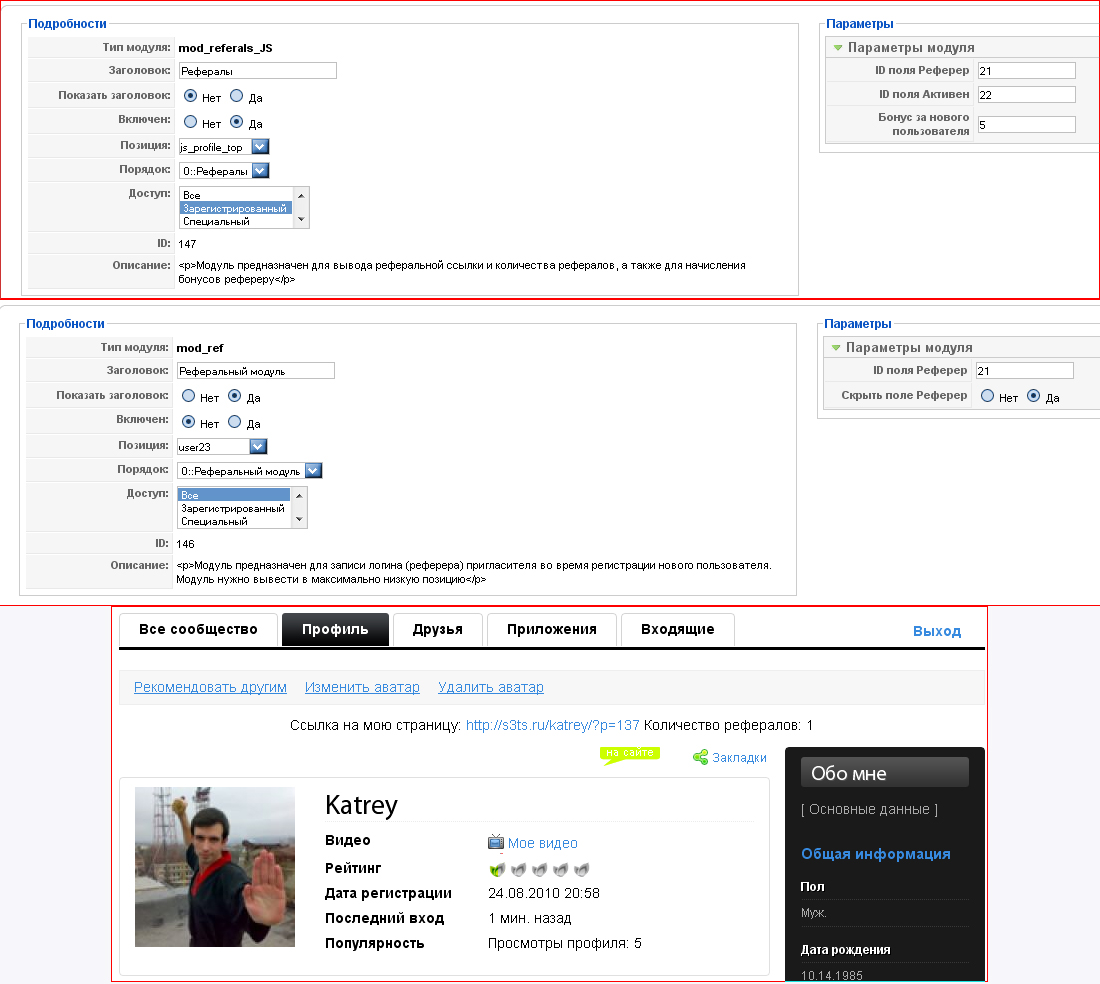Click Удалить аватар link
This screenshot has width=1100, height=984.
click(x=491, y=687)
